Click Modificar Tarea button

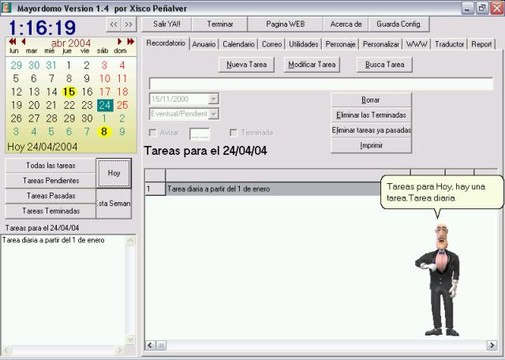point(312,65)
